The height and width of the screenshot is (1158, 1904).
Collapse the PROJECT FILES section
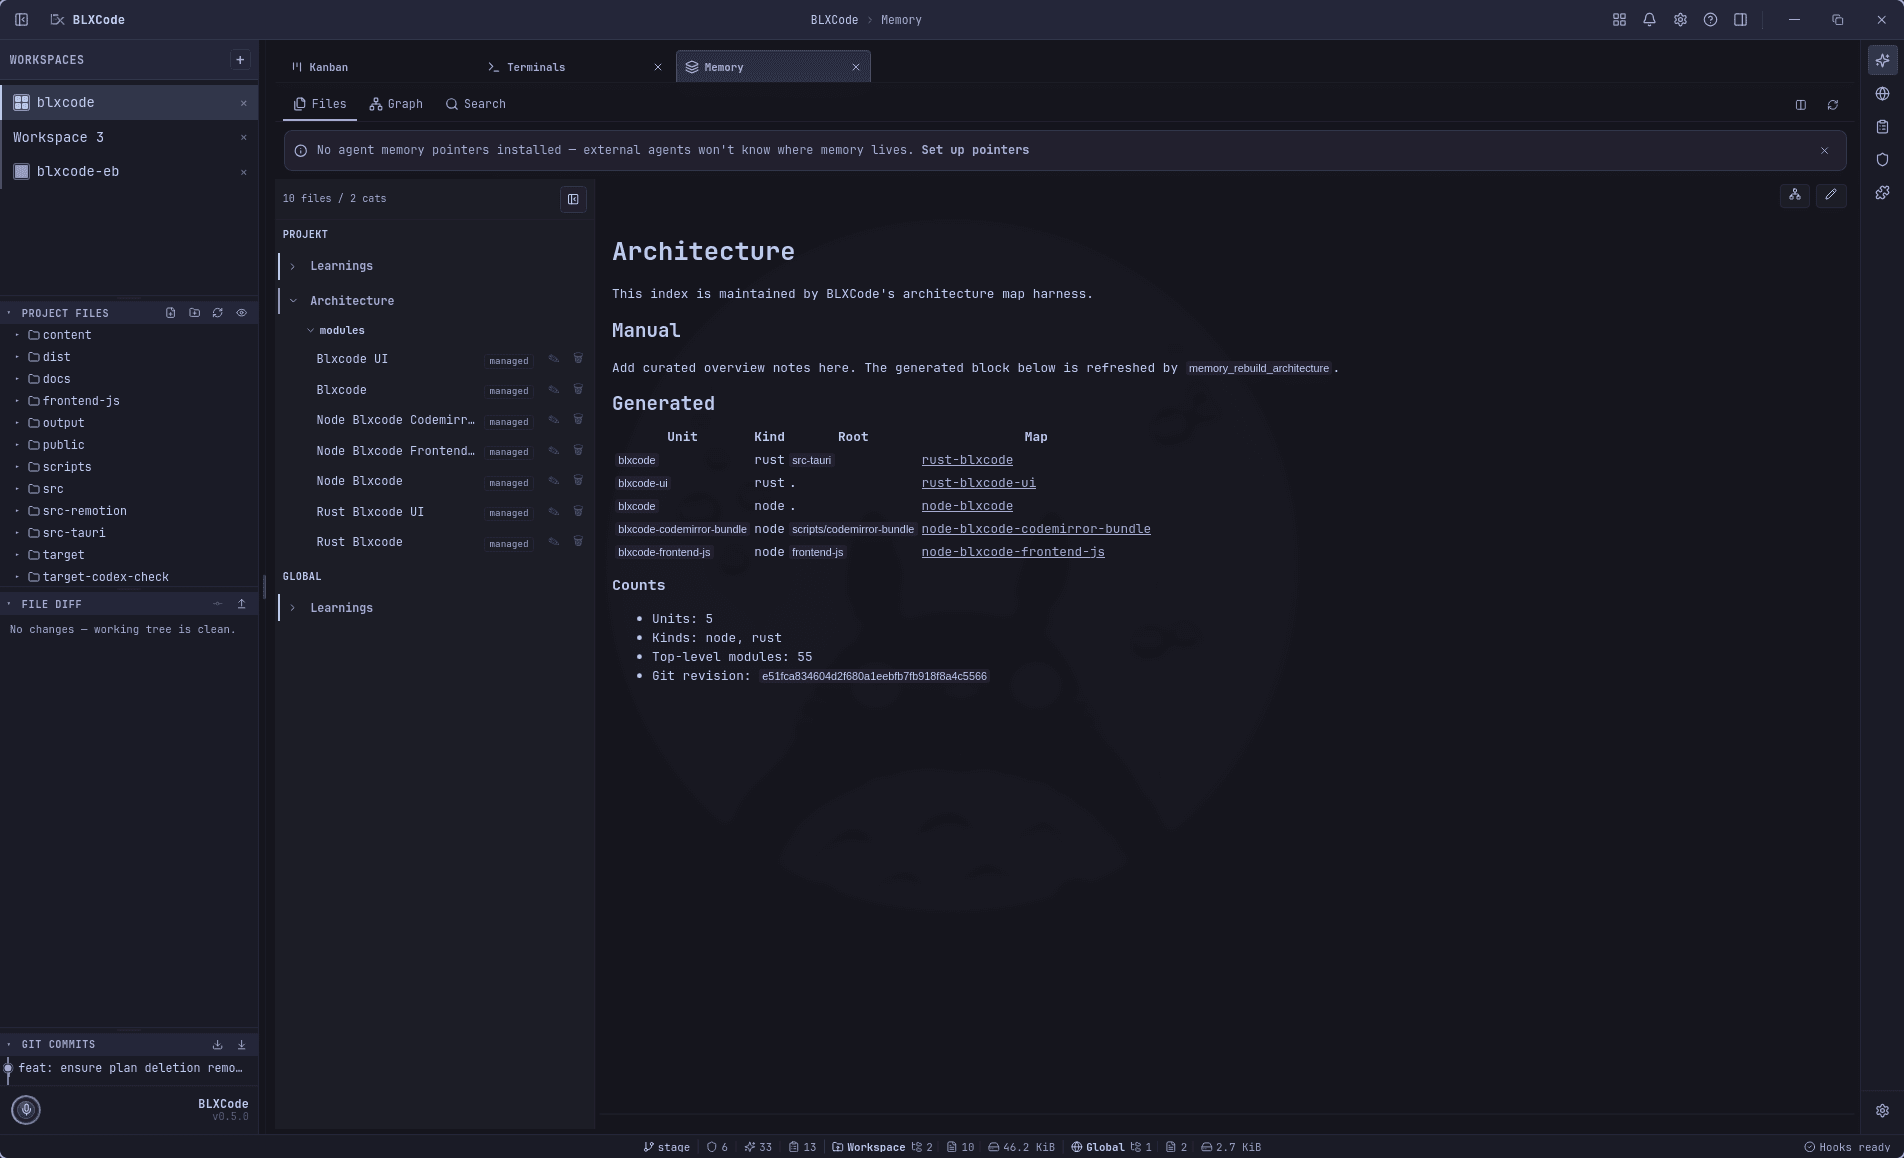[x=9, y=313]
